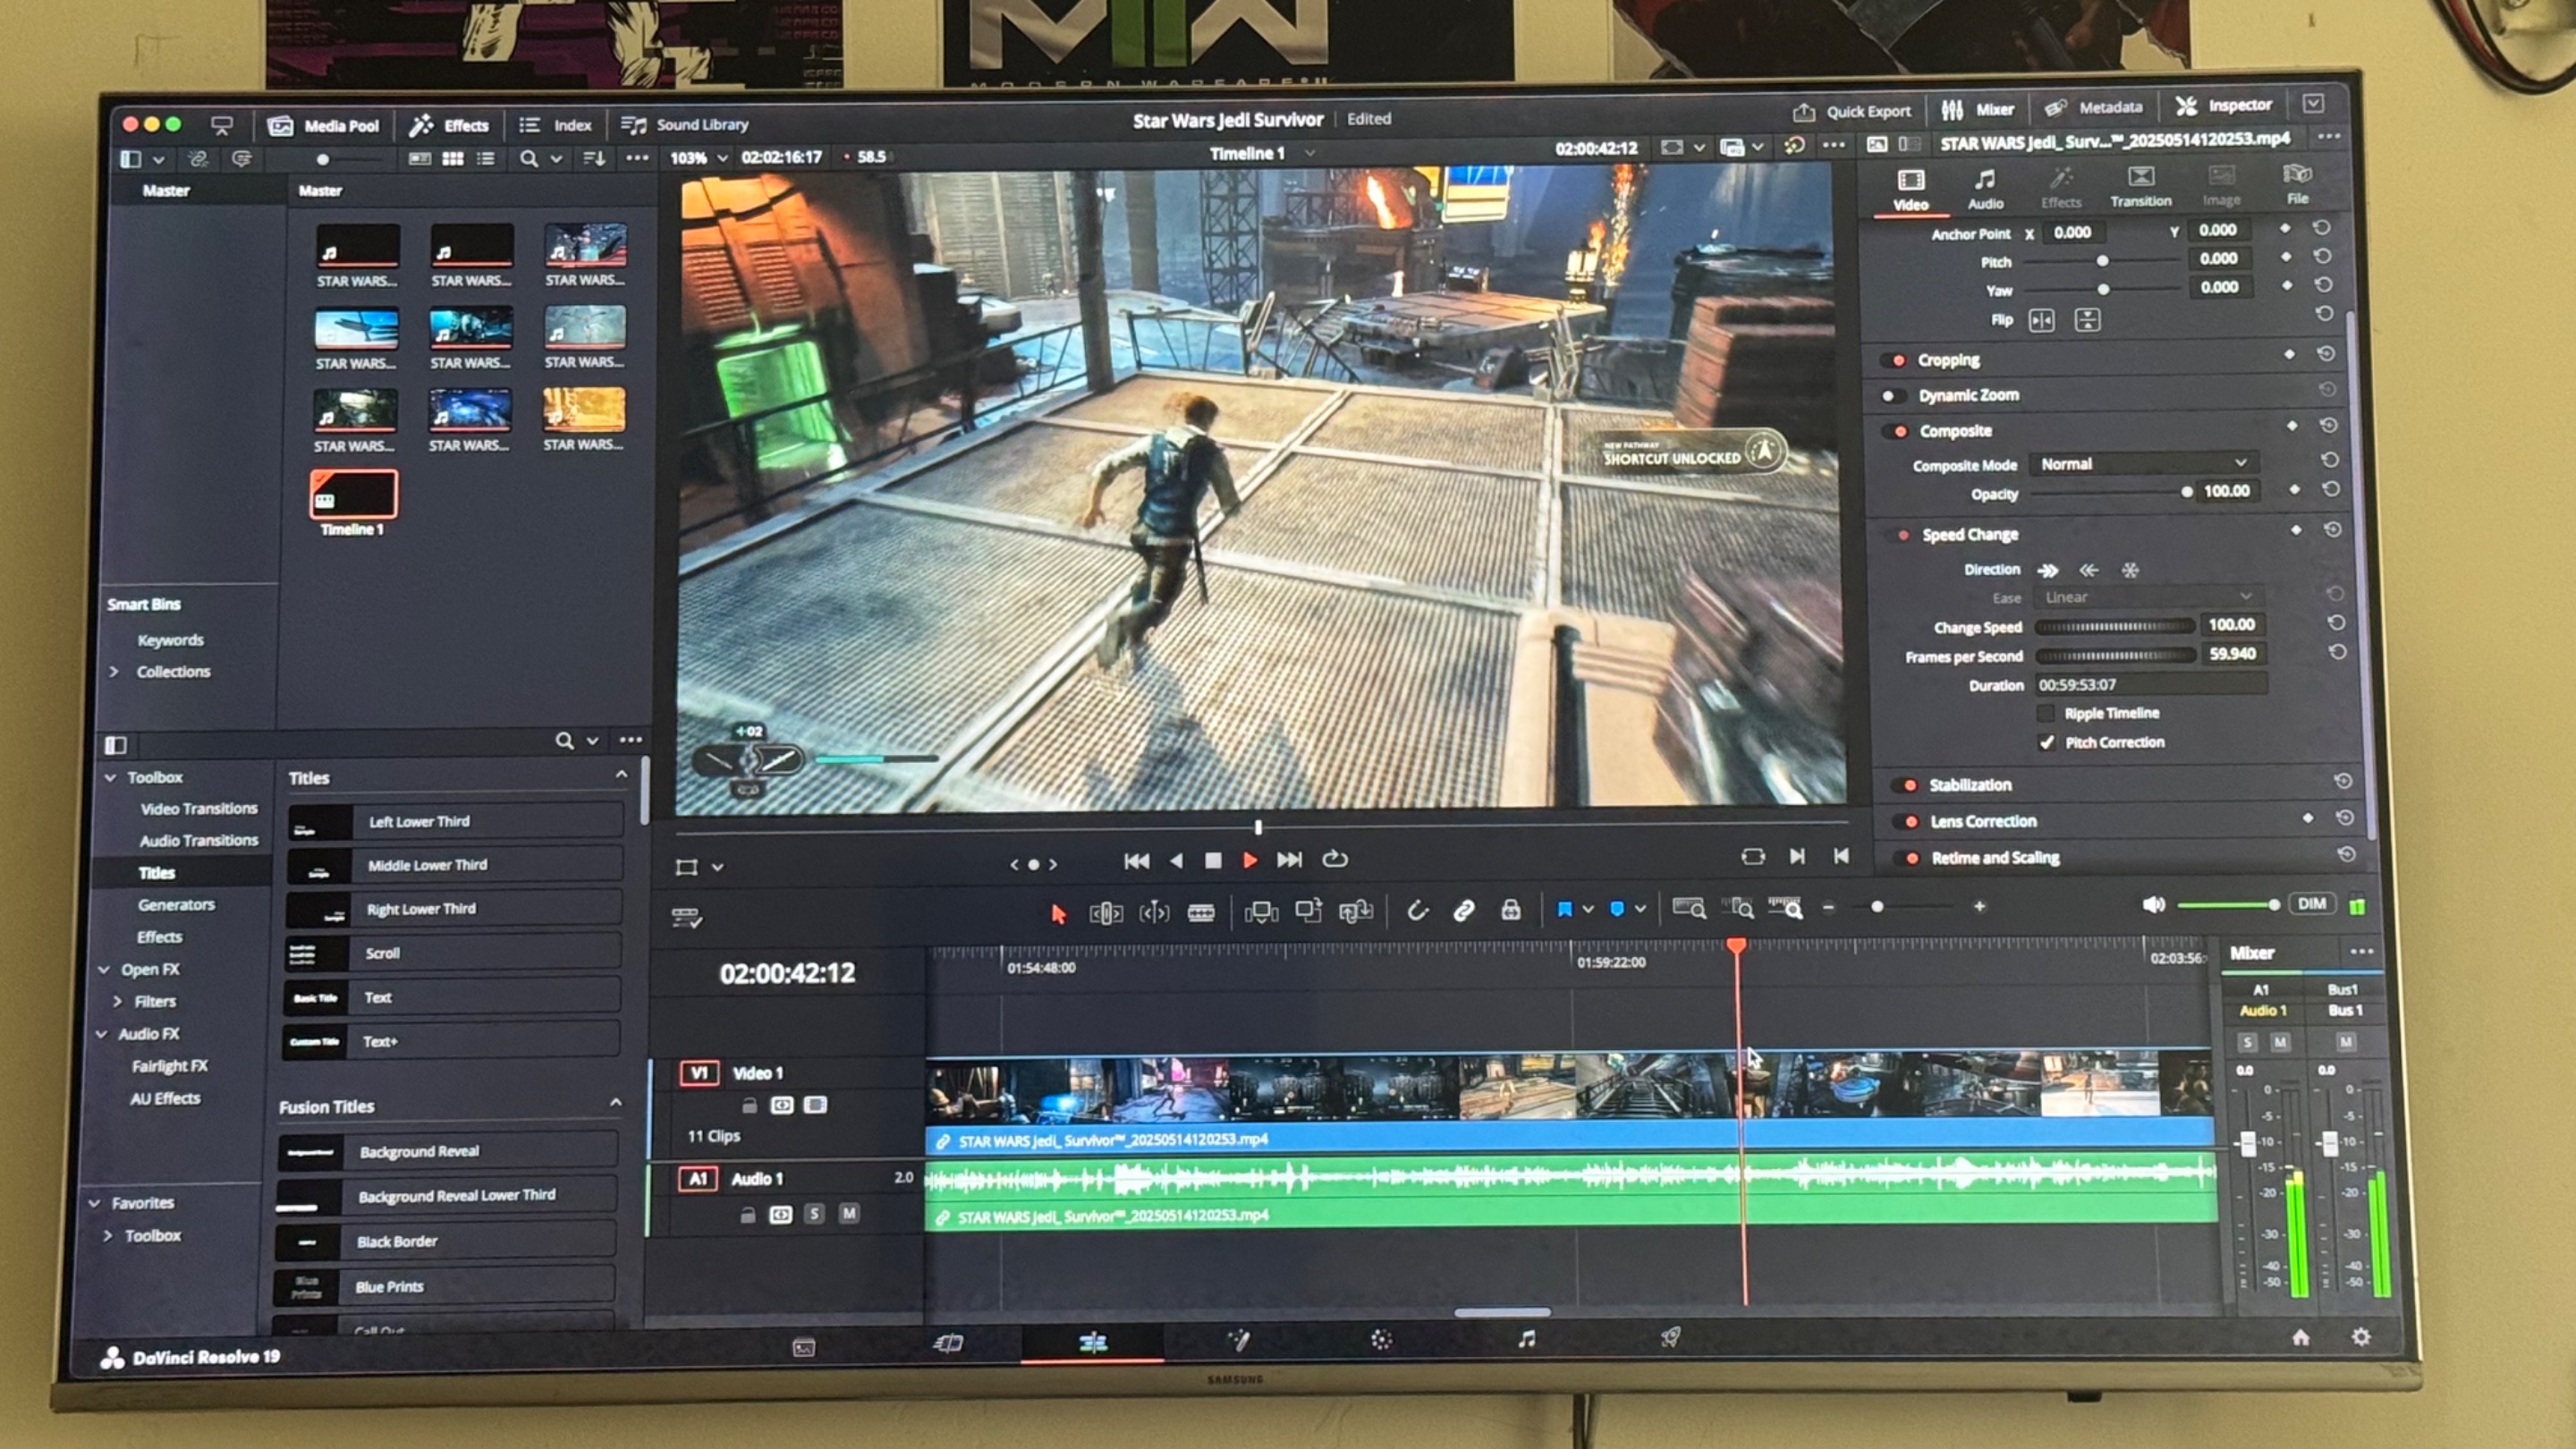The width and height of the screenshot is (2576, 1449).
Task: Open the Composite Mode Normal dropdown
Action: pyautogui.click(x=2143, y=464)
